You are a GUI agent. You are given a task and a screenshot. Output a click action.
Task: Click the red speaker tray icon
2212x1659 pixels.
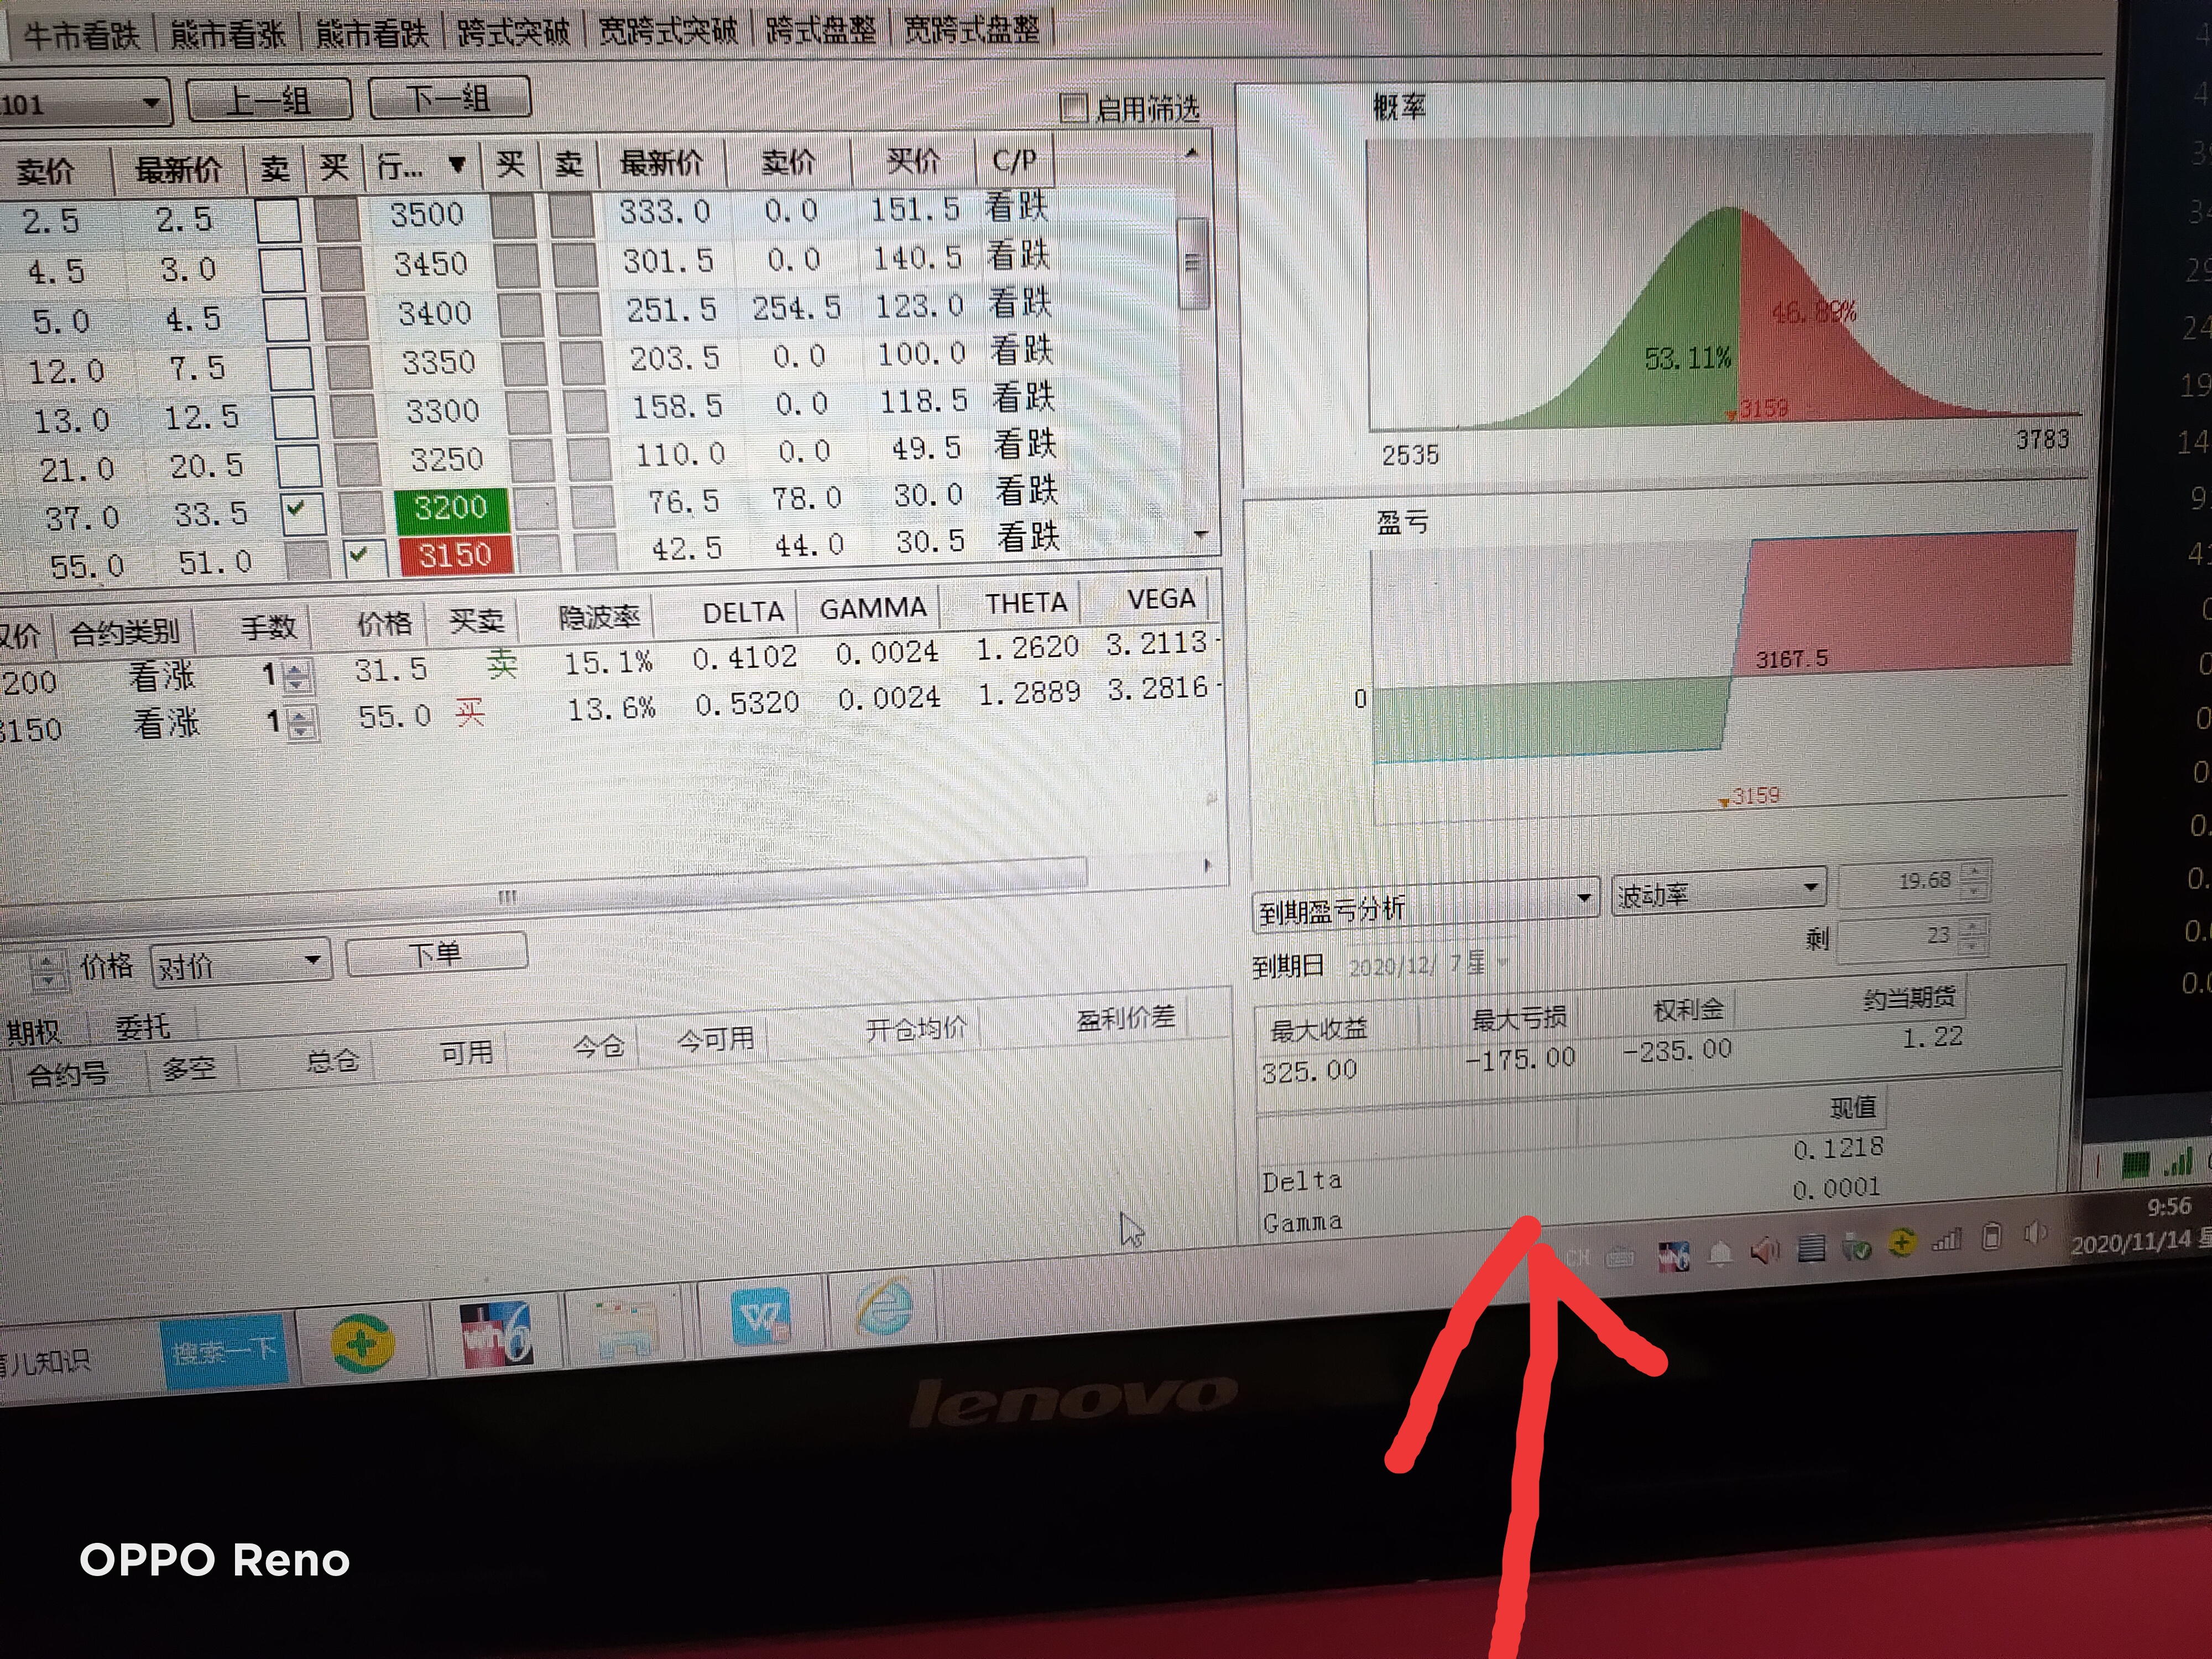pos(1765,1250)
